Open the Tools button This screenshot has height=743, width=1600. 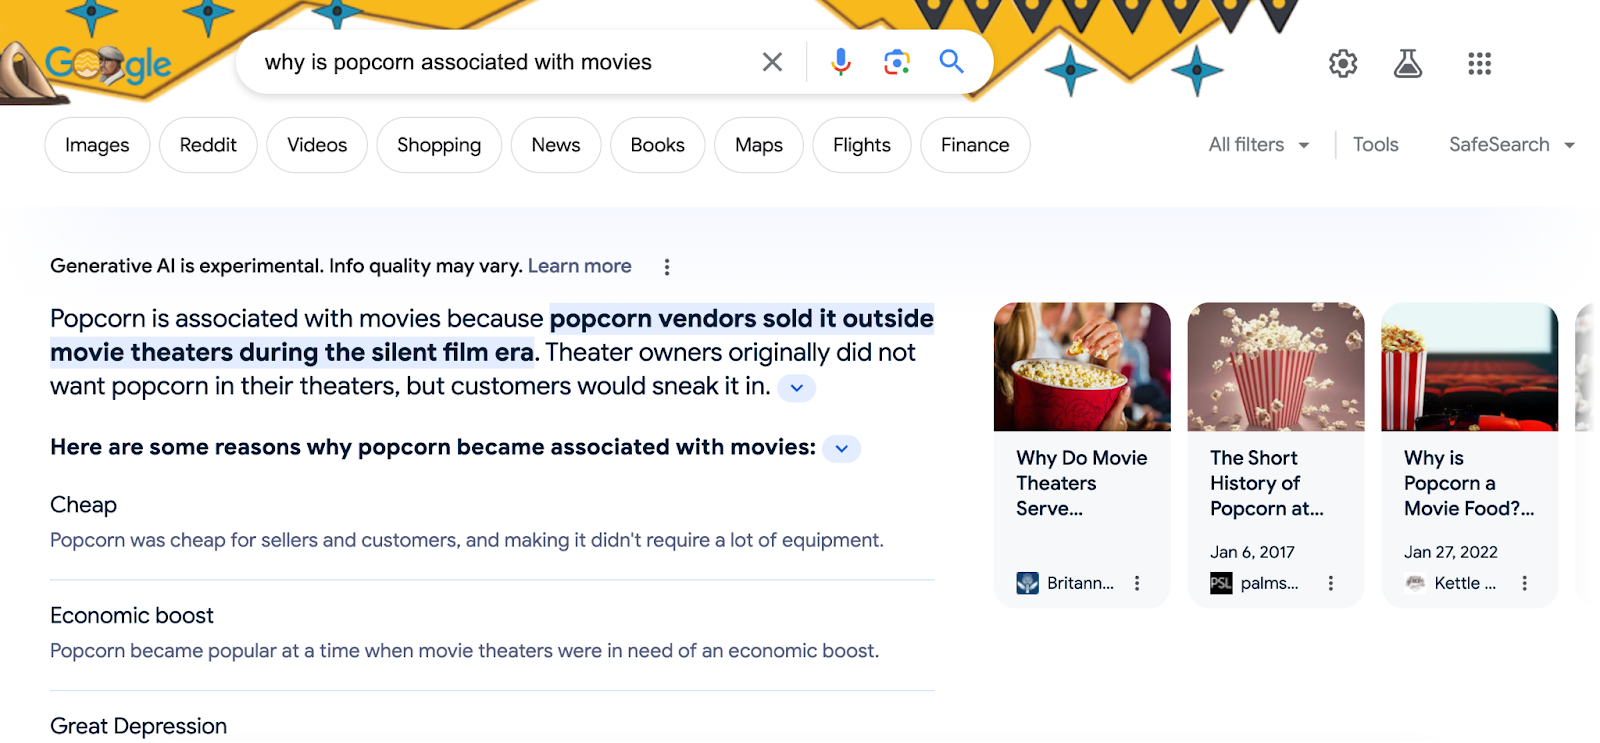(1375, 145)
